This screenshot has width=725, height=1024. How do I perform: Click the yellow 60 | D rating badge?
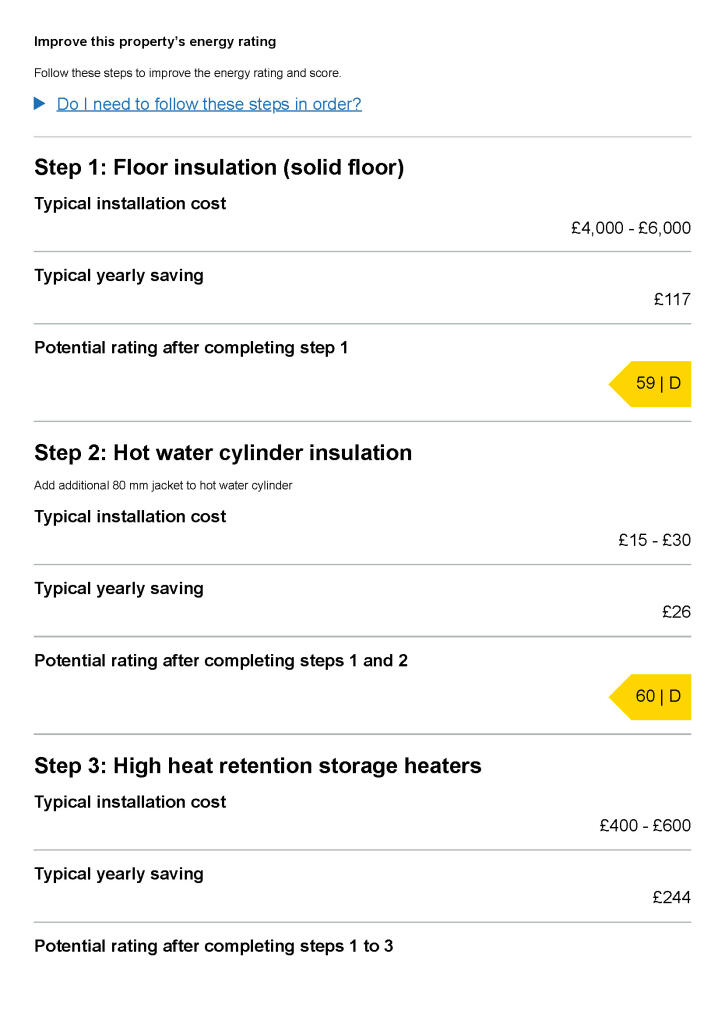click(x=652, y=696)
